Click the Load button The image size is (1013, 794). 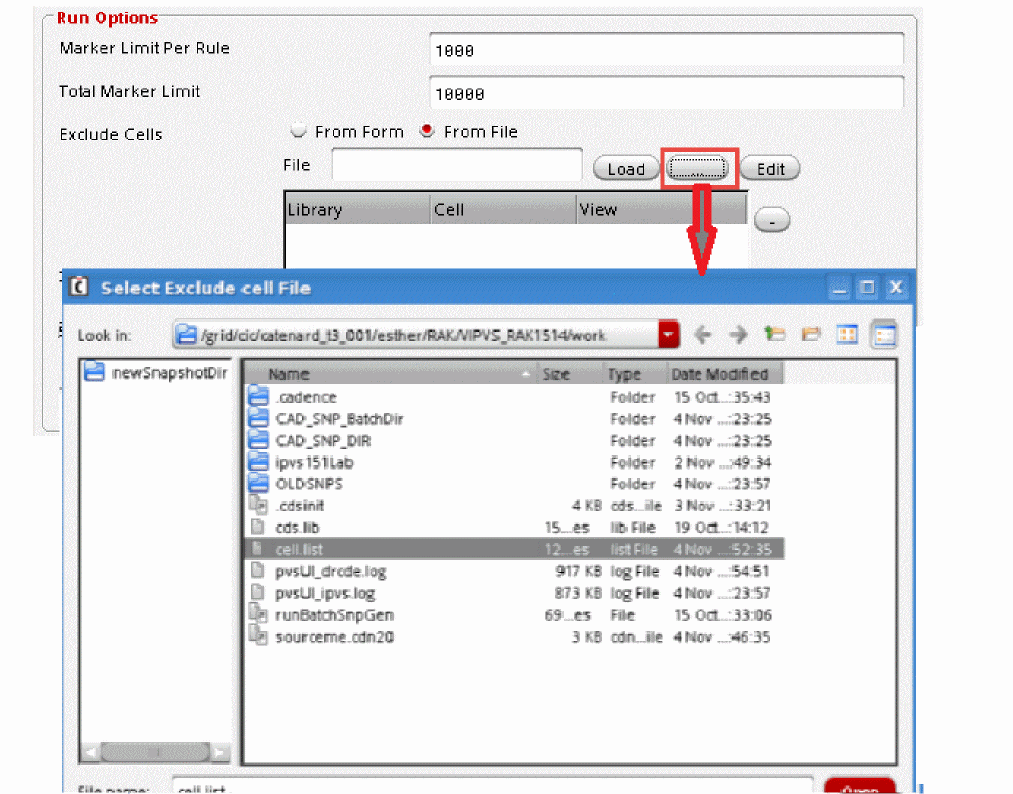pyautogui.click(x=625, y=169)
